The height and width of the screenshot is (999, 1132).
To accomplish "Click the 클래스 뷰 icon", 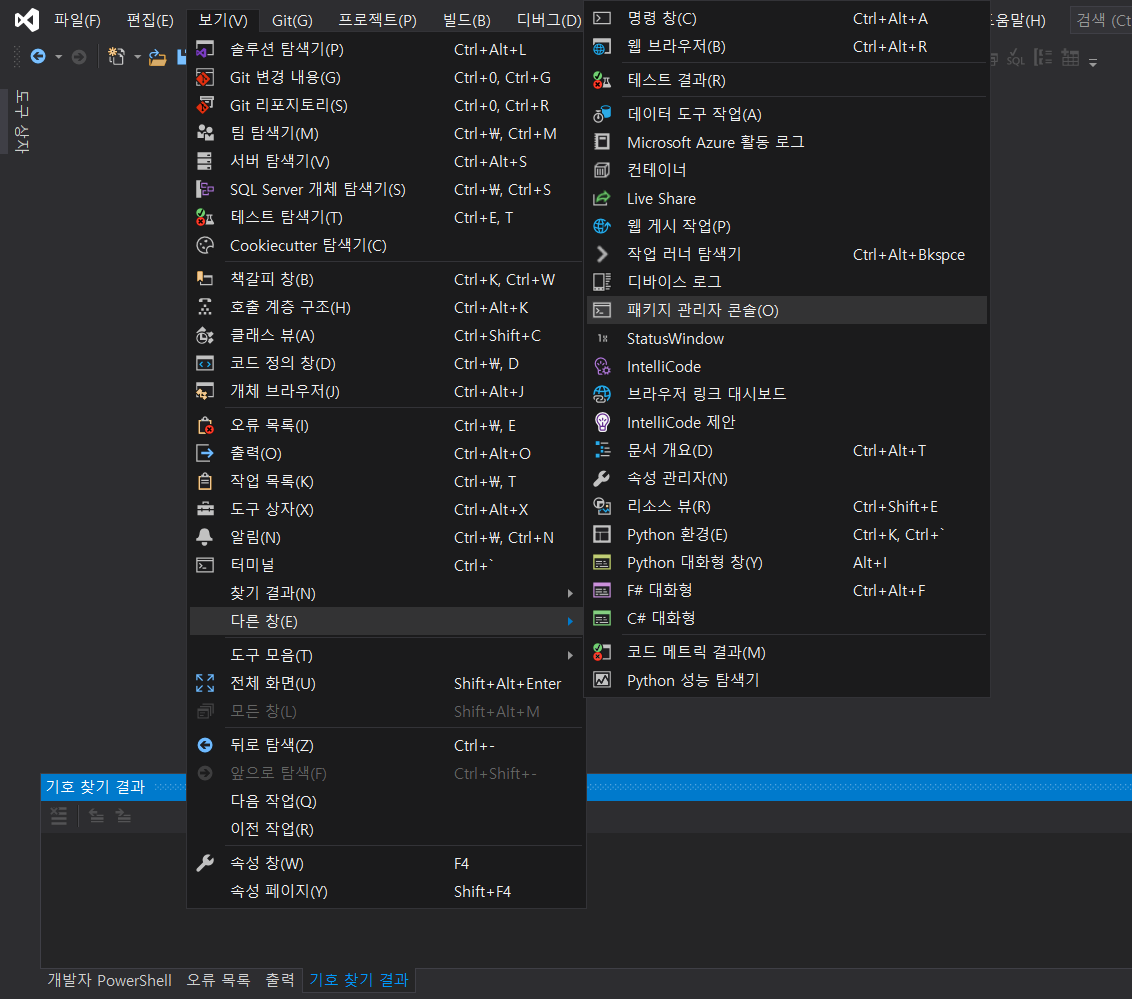I will tap(205, 336).
